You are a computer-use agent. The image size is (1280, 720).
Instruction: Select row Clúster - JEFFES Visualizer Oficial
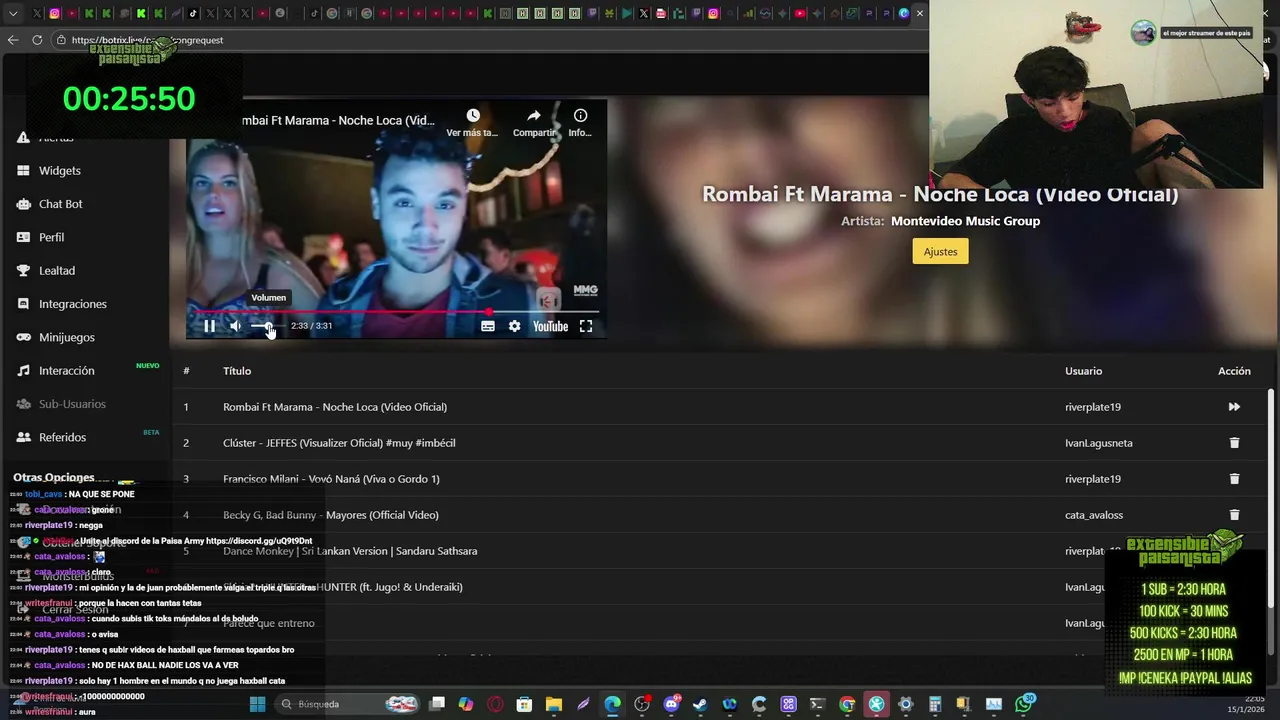click(x=720, y=443)
